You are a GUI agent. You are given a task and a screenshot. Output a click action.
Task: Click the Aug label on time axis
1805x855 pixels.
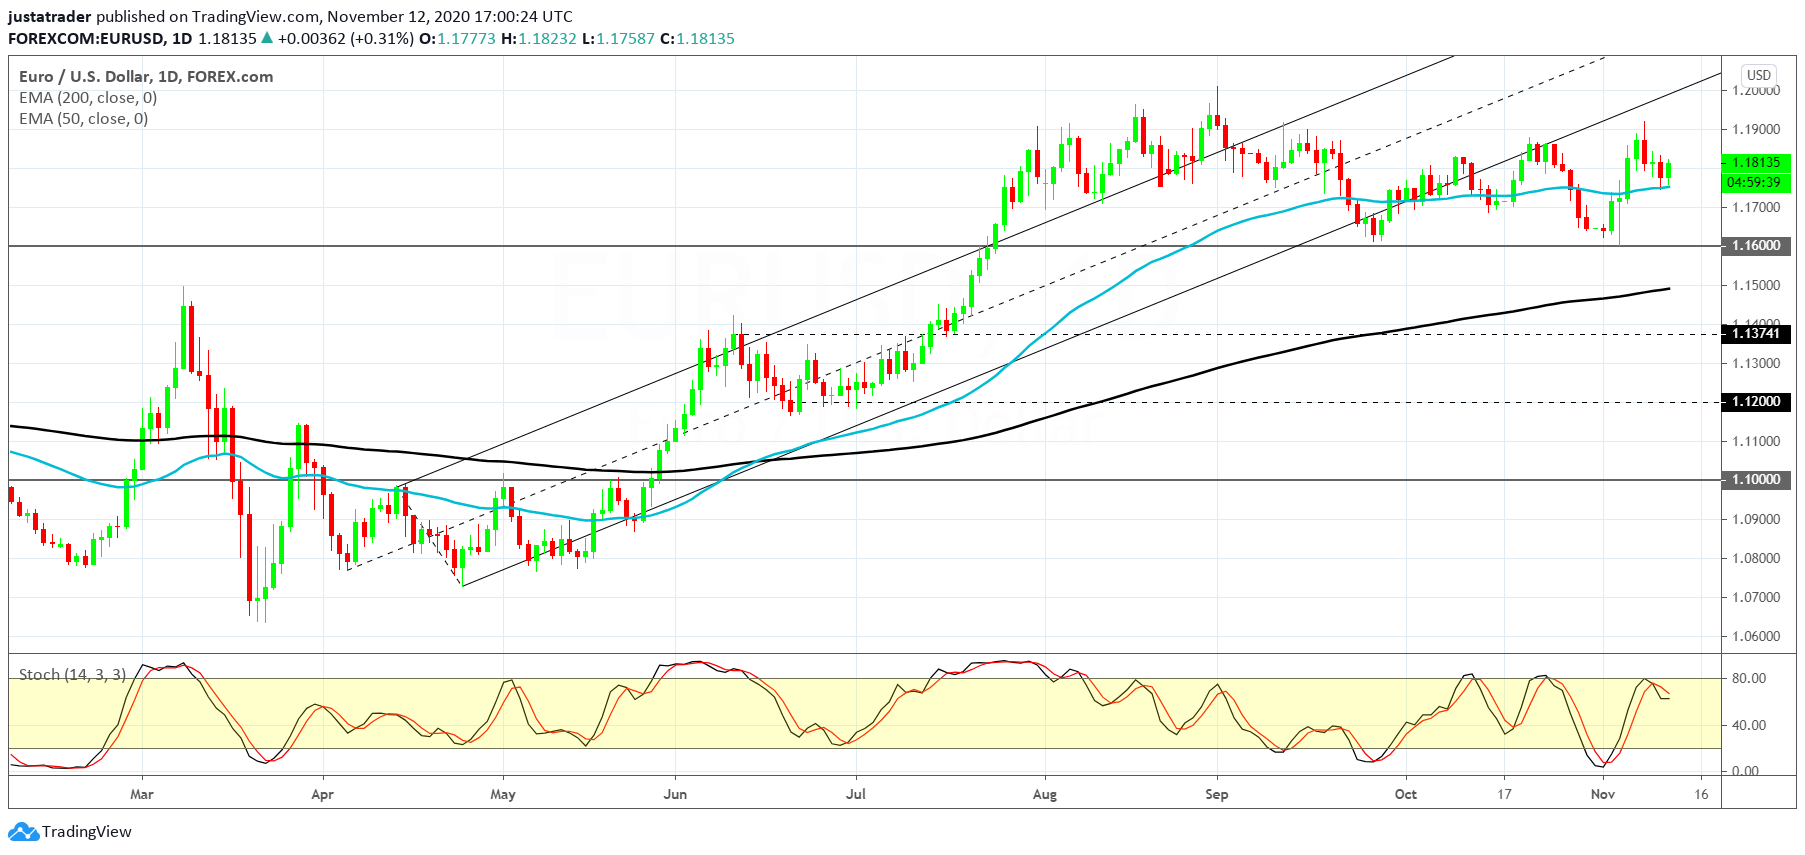tap(1045, 795)
